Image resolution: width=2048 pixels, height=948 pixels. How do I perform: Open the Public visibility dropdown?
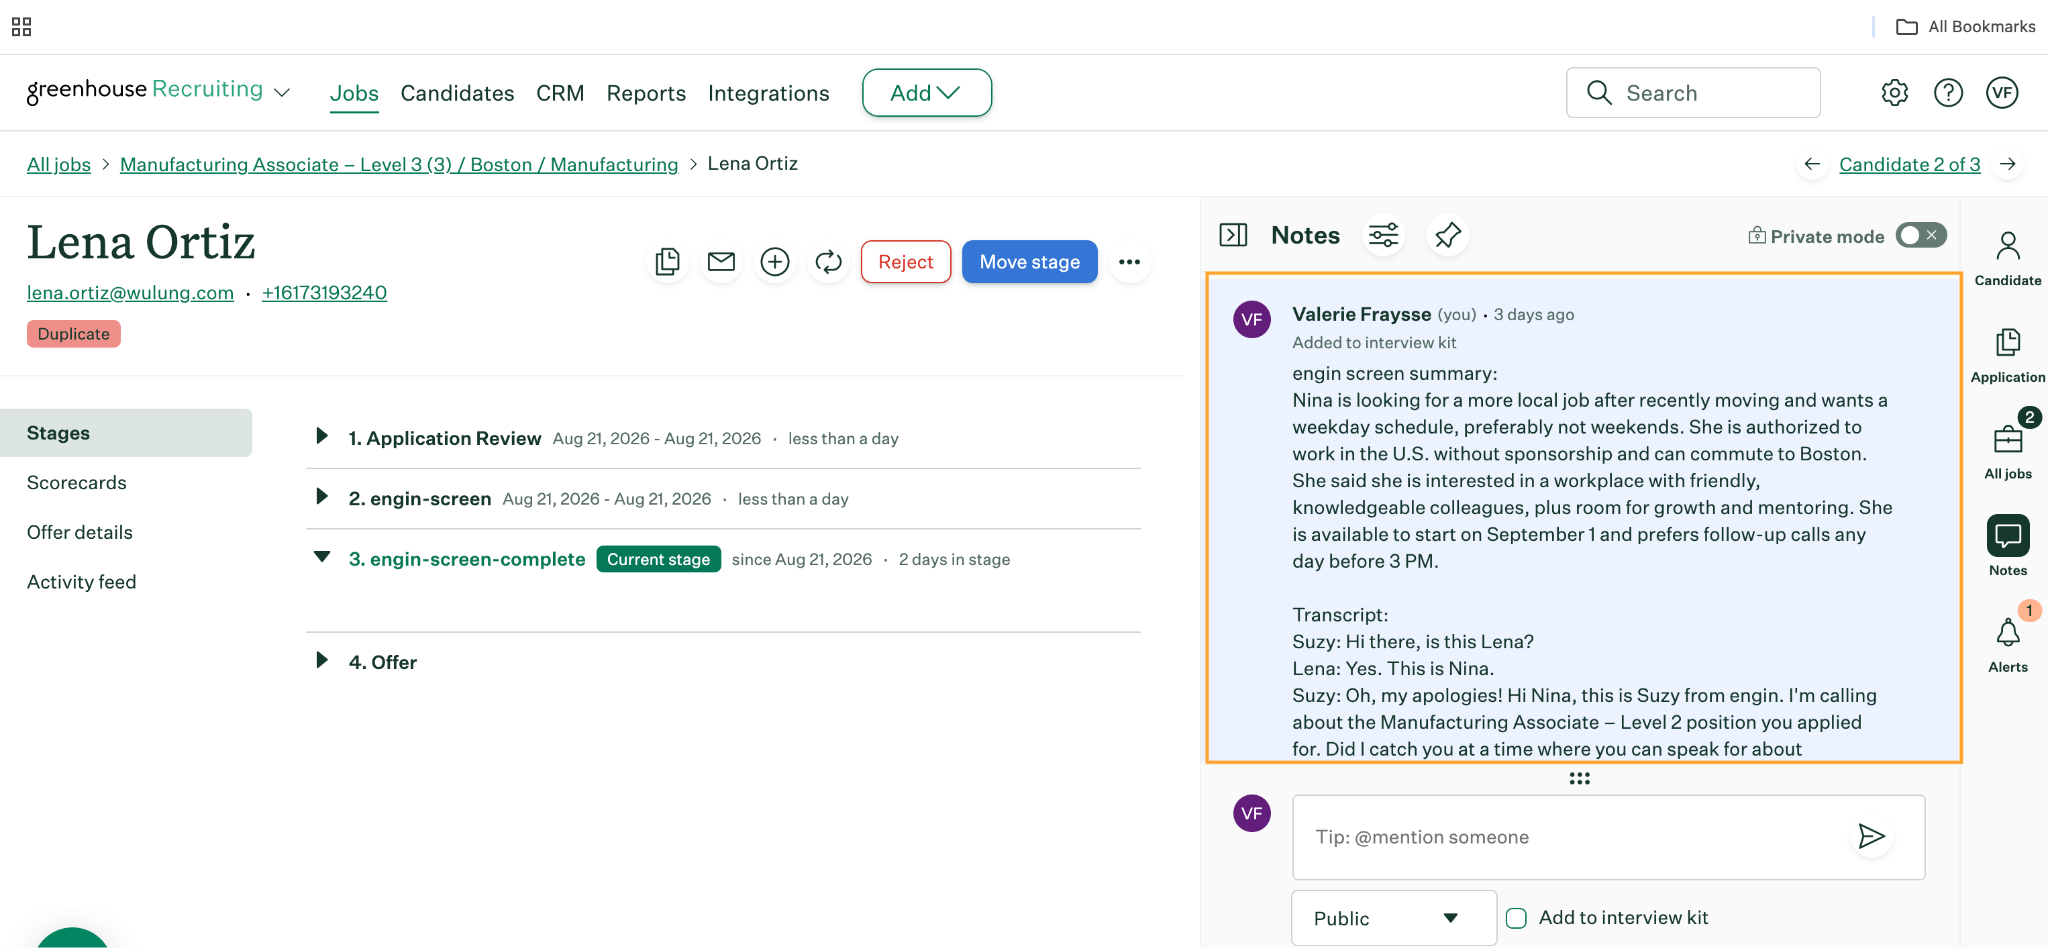[x=1393, y=918]
